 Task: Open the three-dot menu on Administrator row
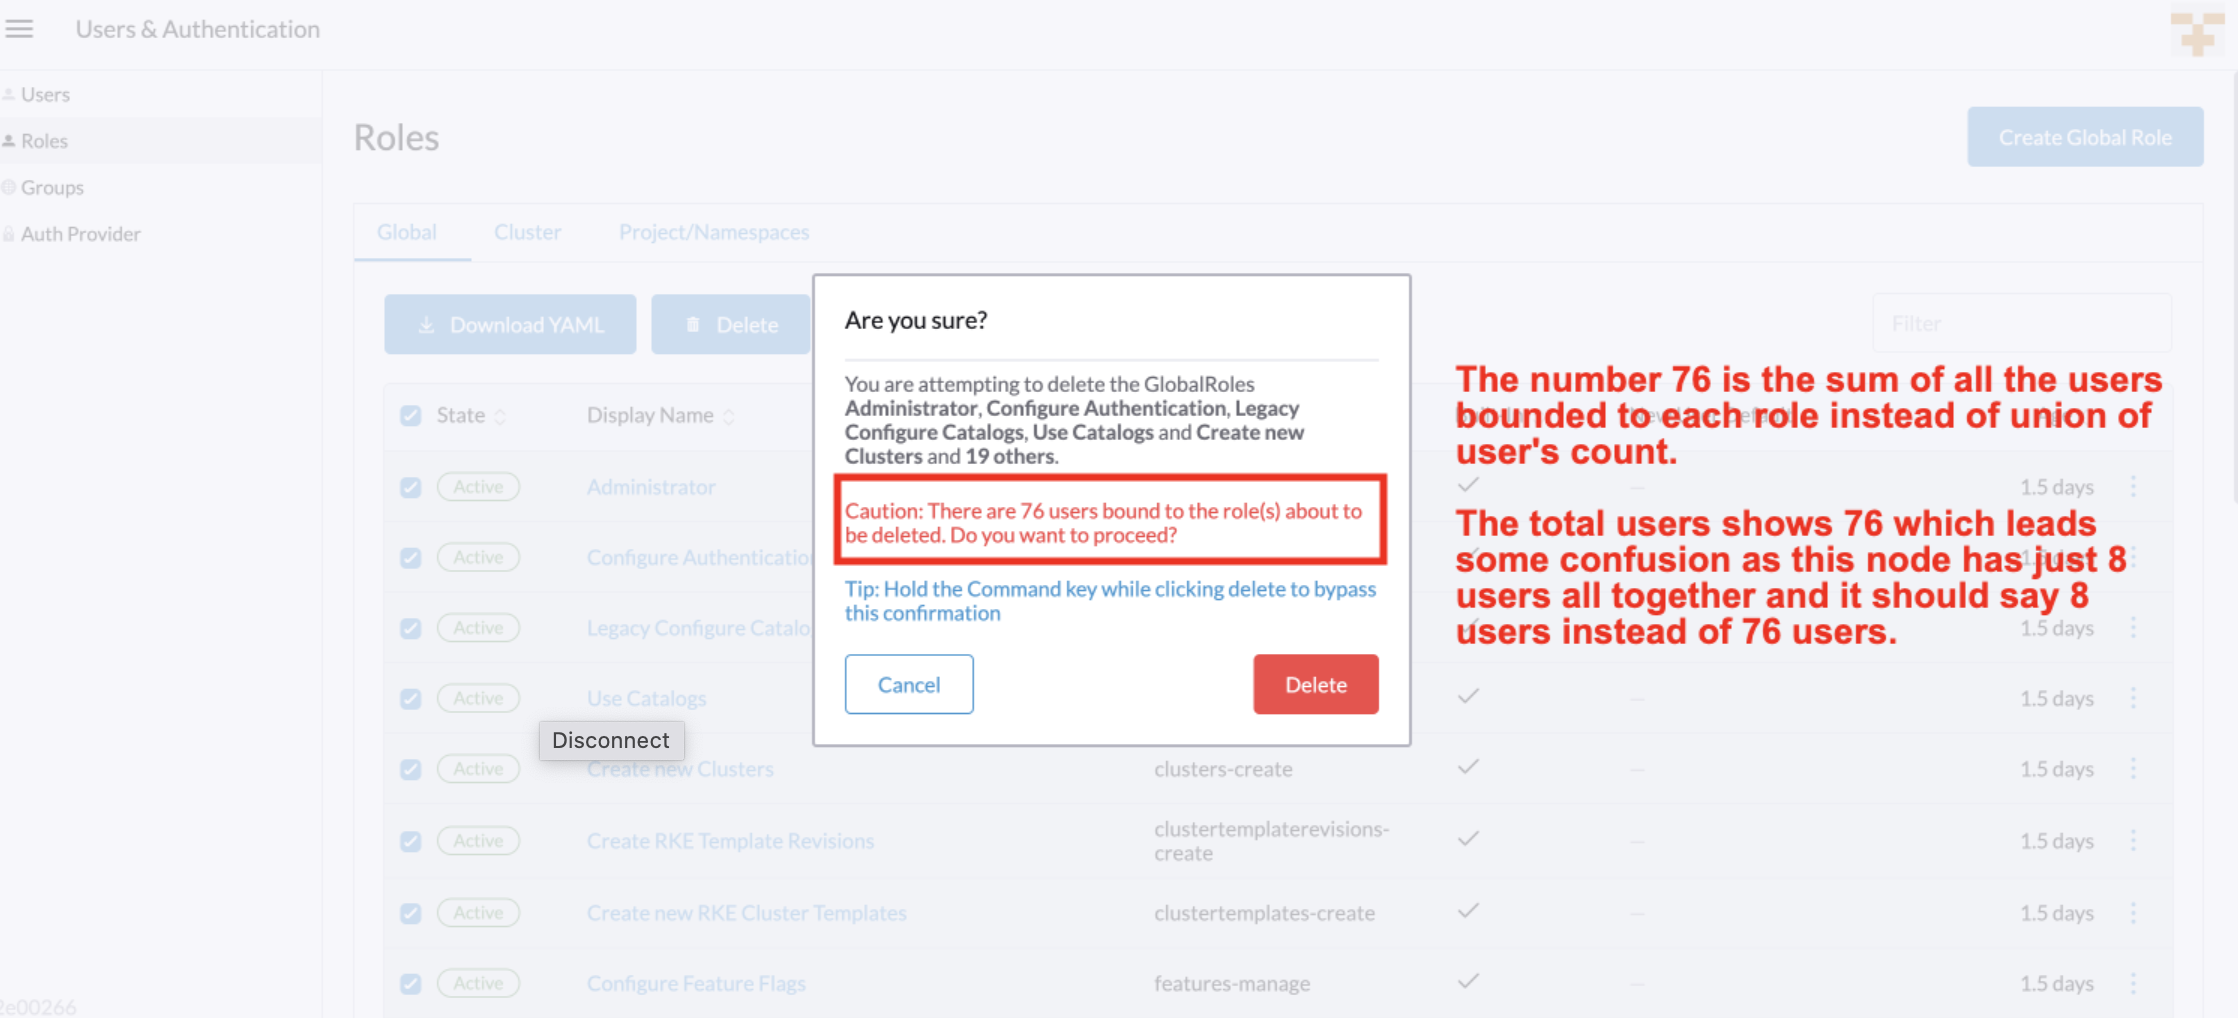click(2133, 487)
